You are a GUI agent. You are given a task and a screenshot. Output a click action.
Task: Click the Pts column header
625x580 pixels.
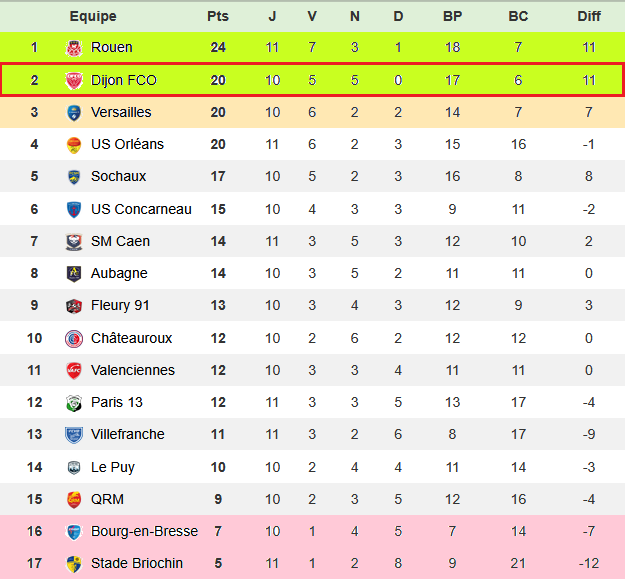pos(217,16)
